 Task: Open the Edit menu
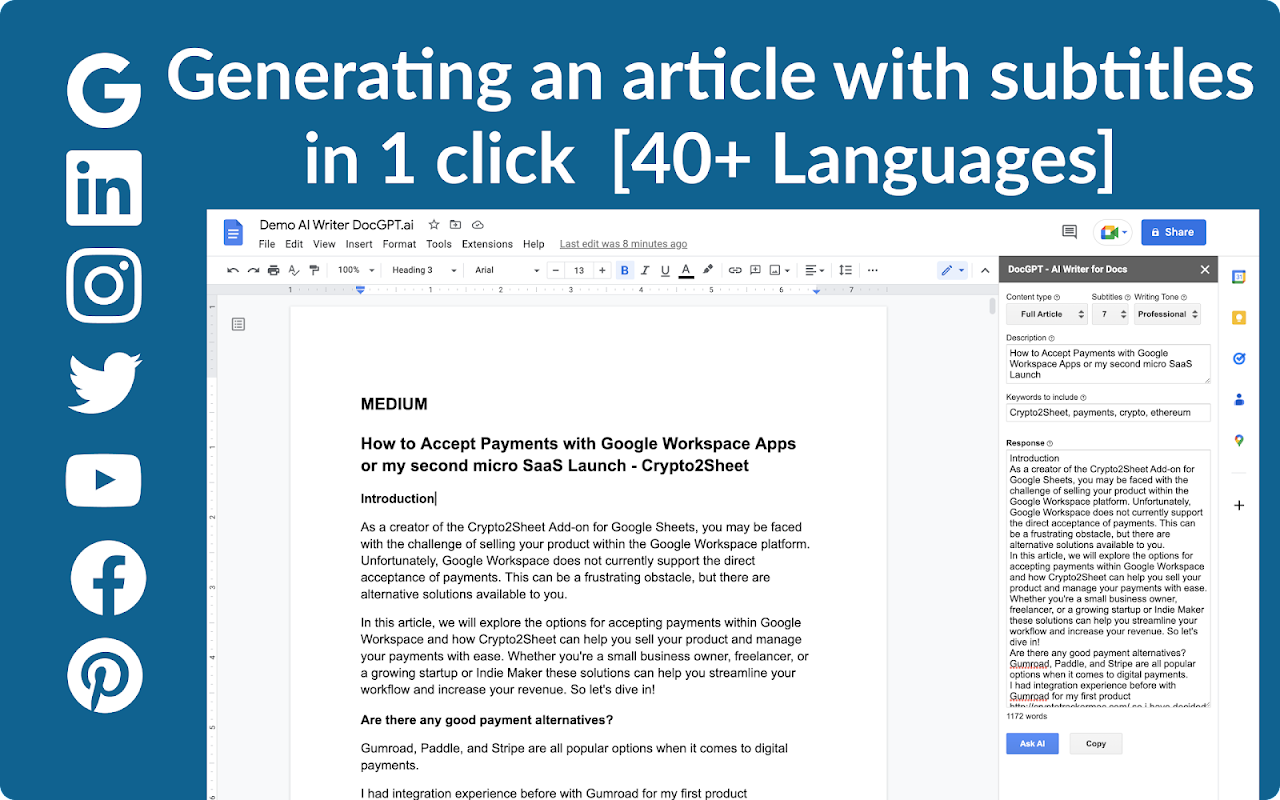294,244
